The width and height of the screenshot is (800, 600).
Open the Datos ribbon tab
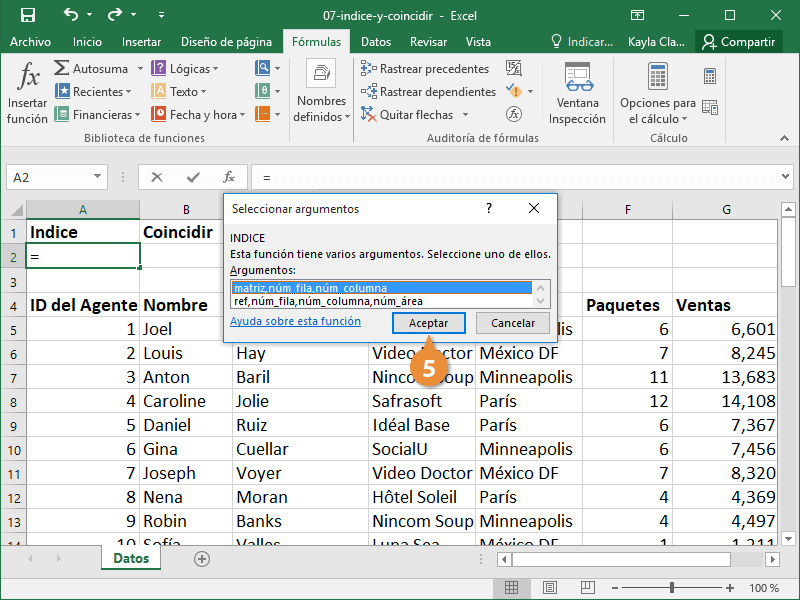[376, 42]
